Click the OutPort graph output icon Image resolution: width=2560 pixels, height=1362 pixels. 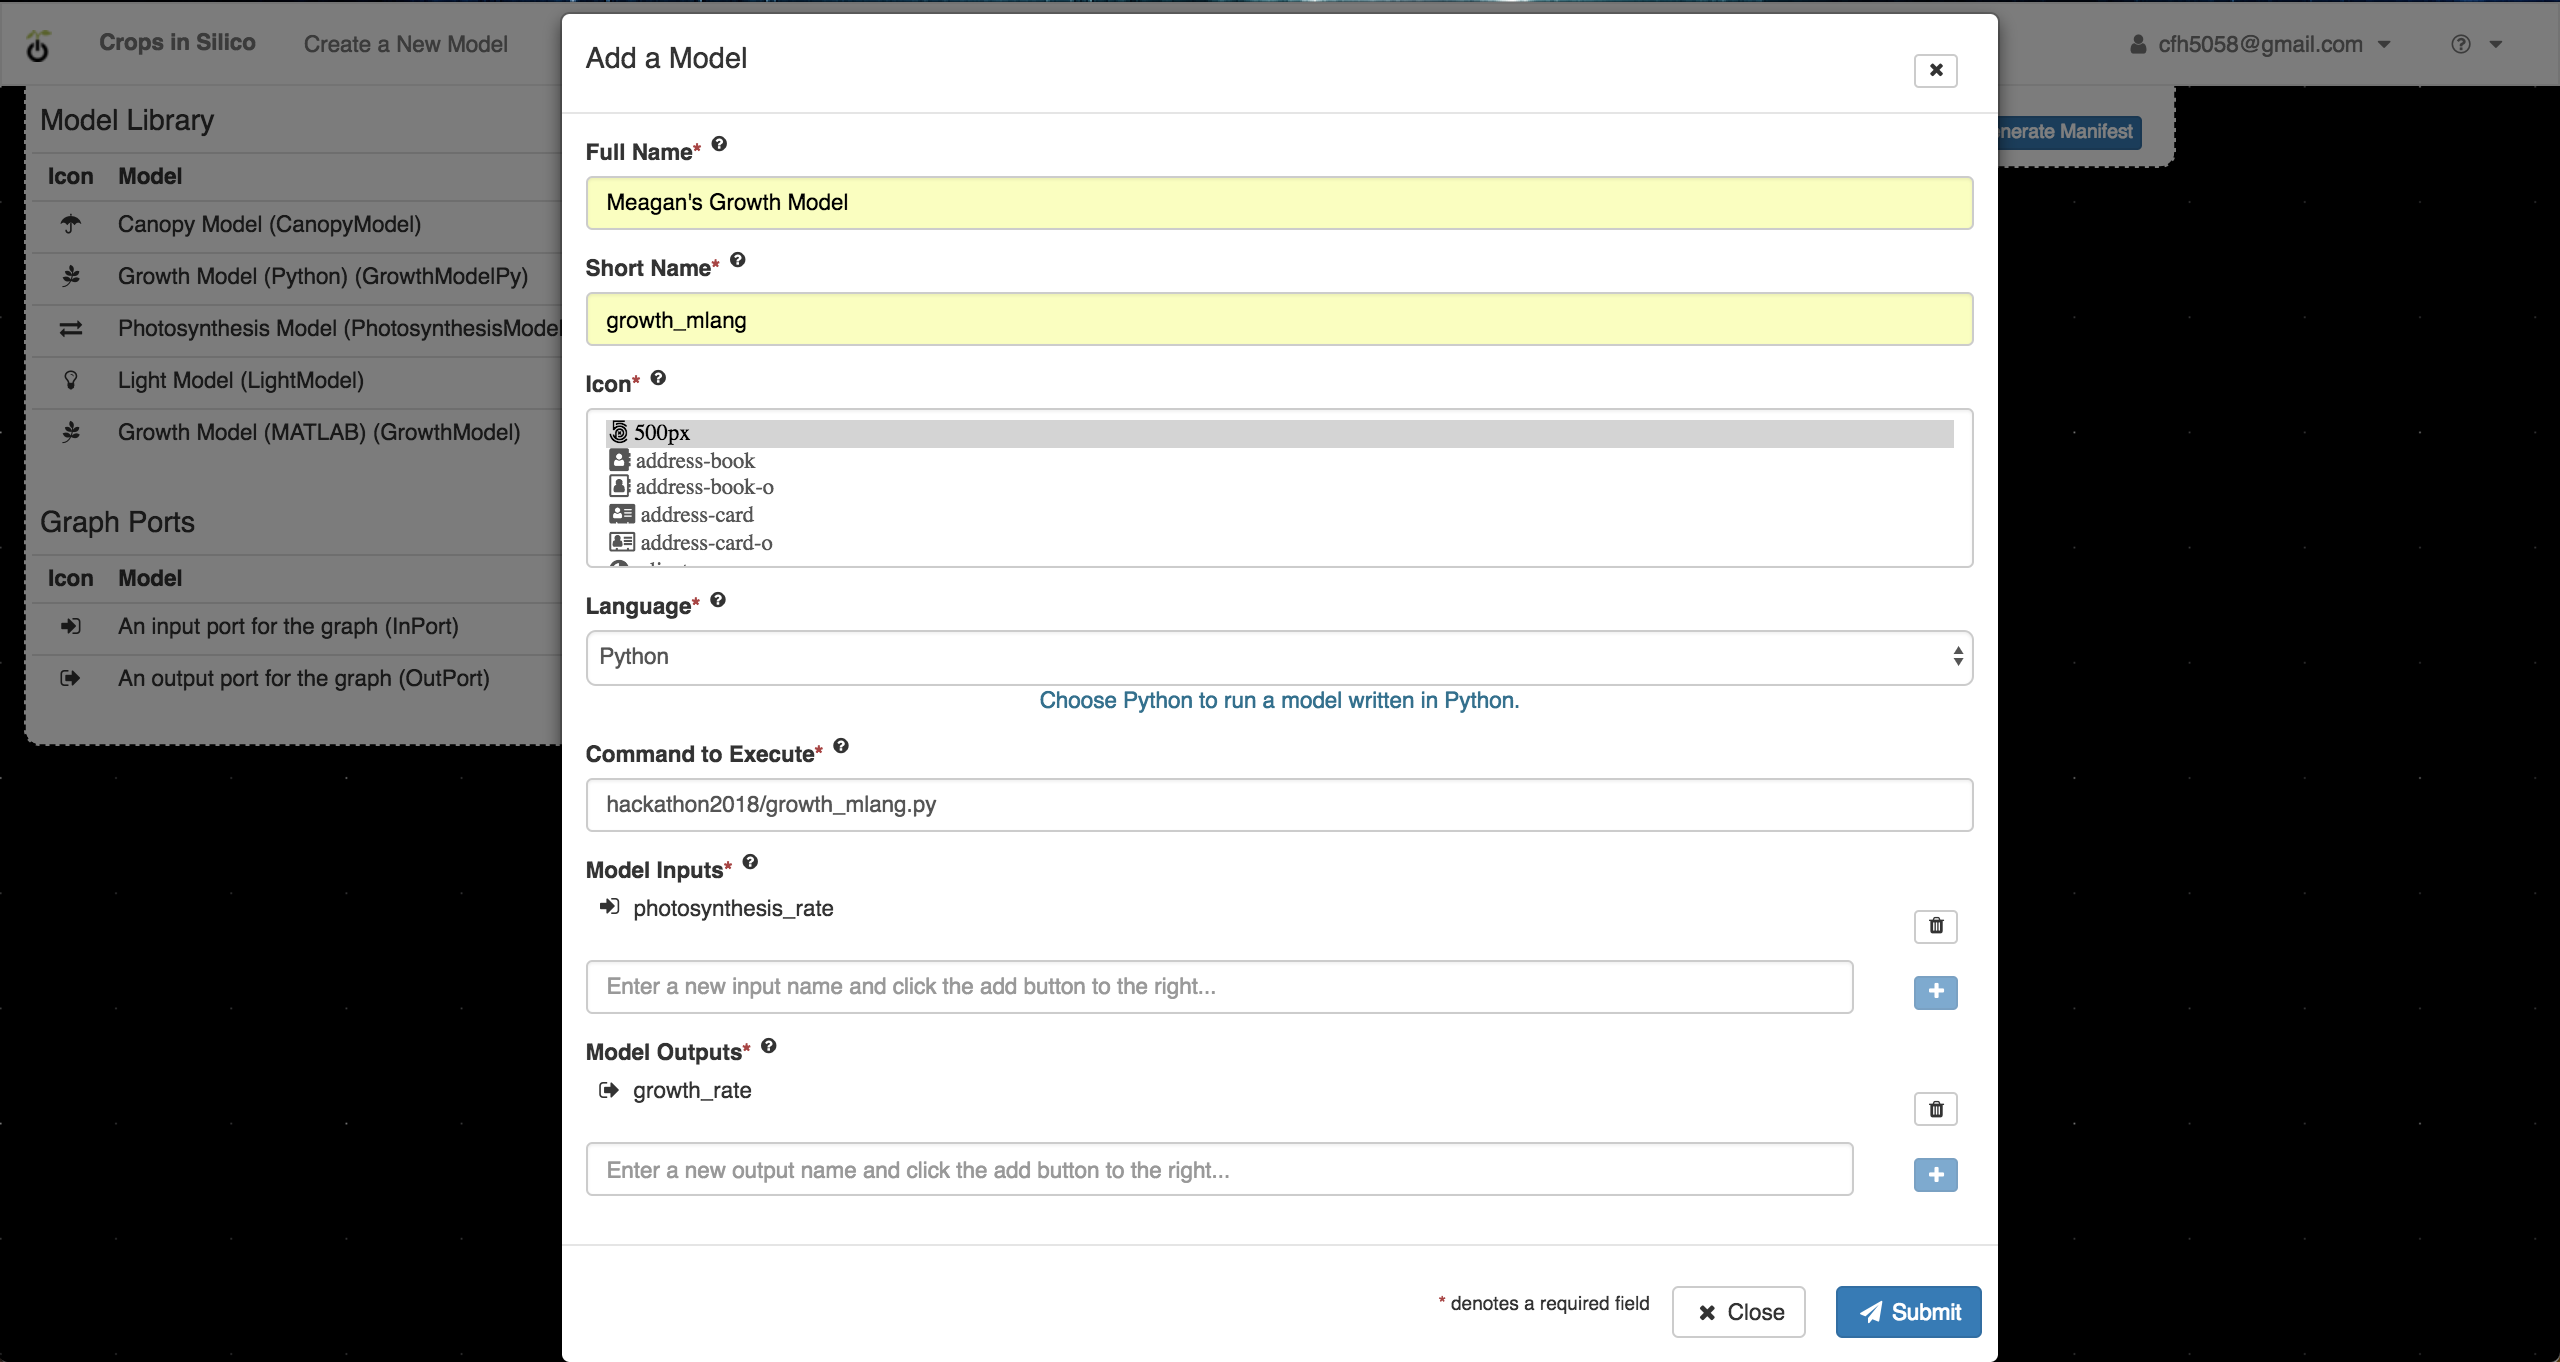69,679
